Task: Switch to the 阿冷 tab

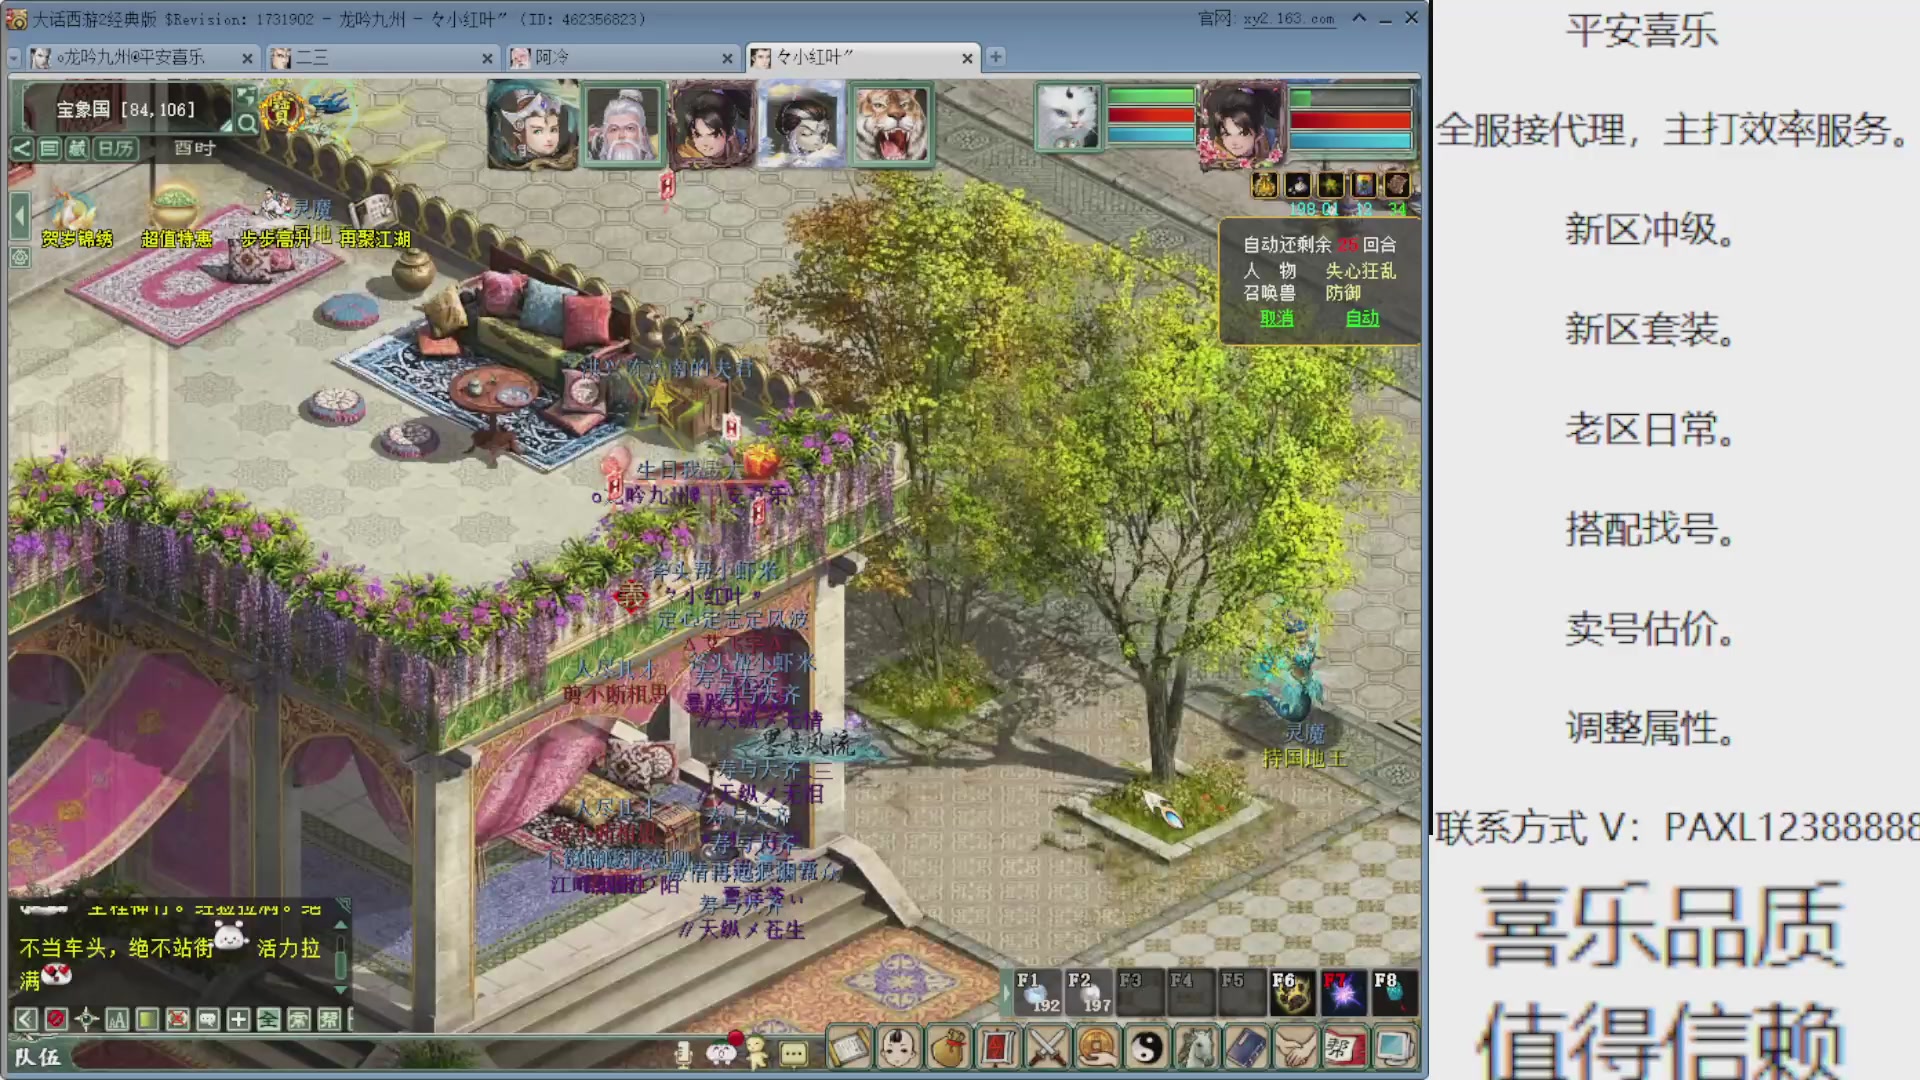Action: [x=622, y=58]
